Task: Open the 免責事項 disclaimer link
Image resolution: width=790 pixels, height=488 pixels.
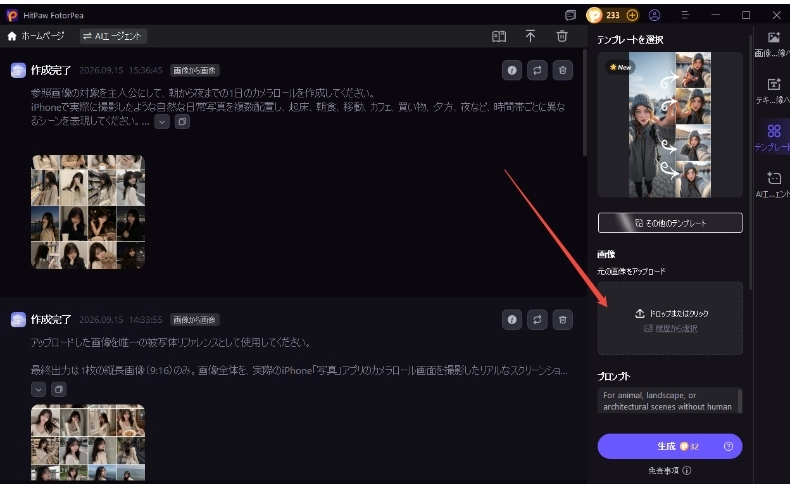Action: pos(664,471)
